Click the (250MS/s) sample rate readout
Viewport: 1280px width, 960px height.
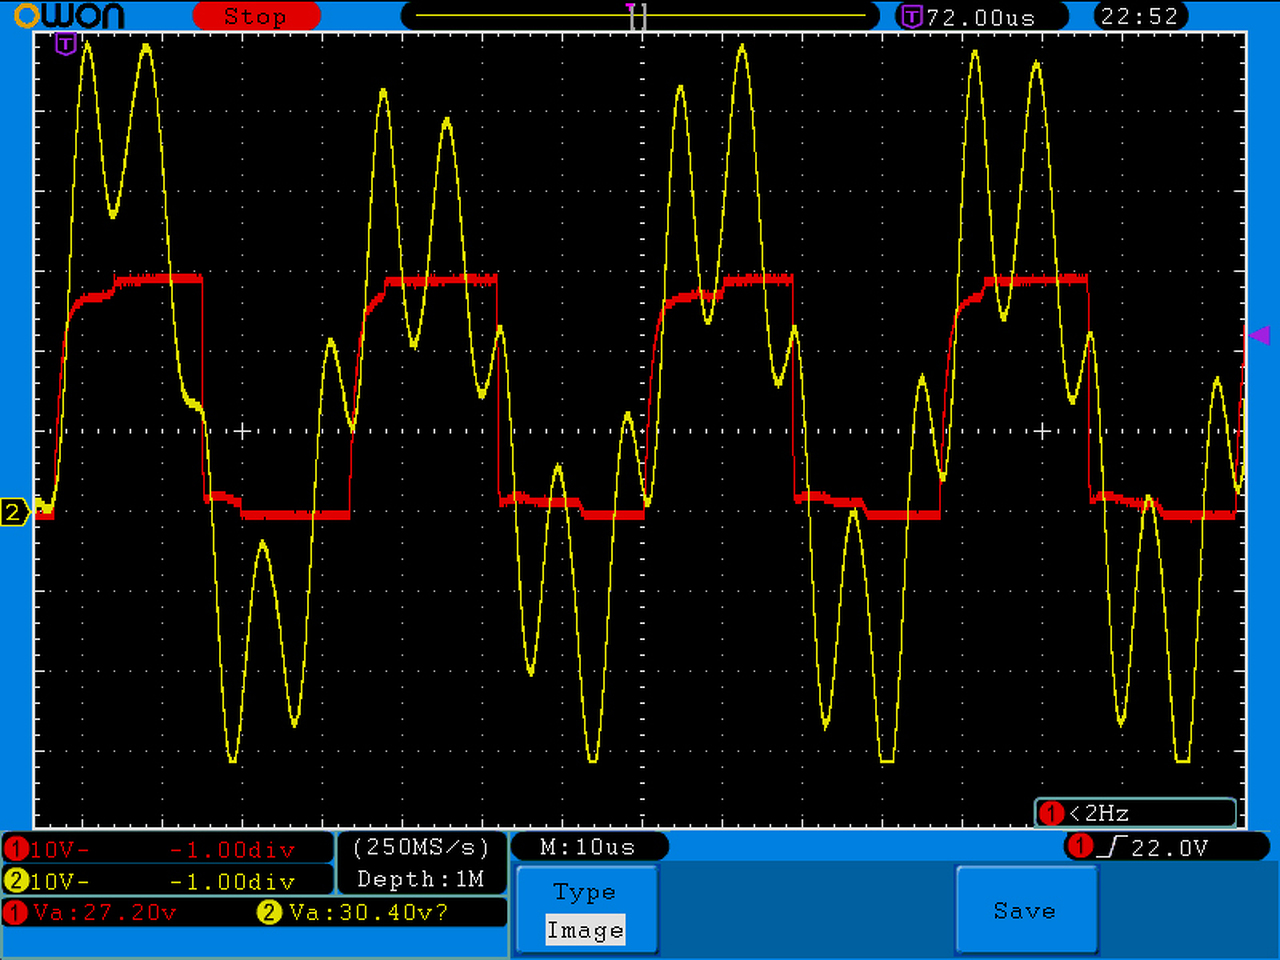click(x=421, y=847)
